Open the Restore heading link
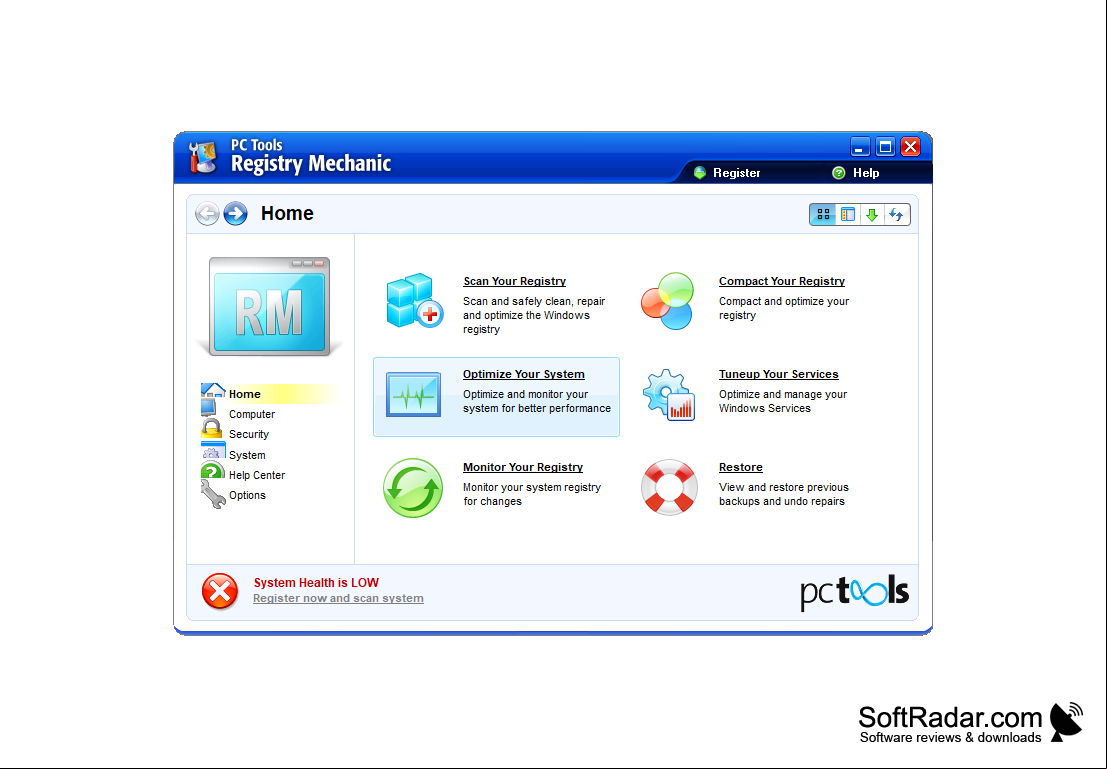The height and width of the screenshot is (769, 1107). [x=741, y=467]
